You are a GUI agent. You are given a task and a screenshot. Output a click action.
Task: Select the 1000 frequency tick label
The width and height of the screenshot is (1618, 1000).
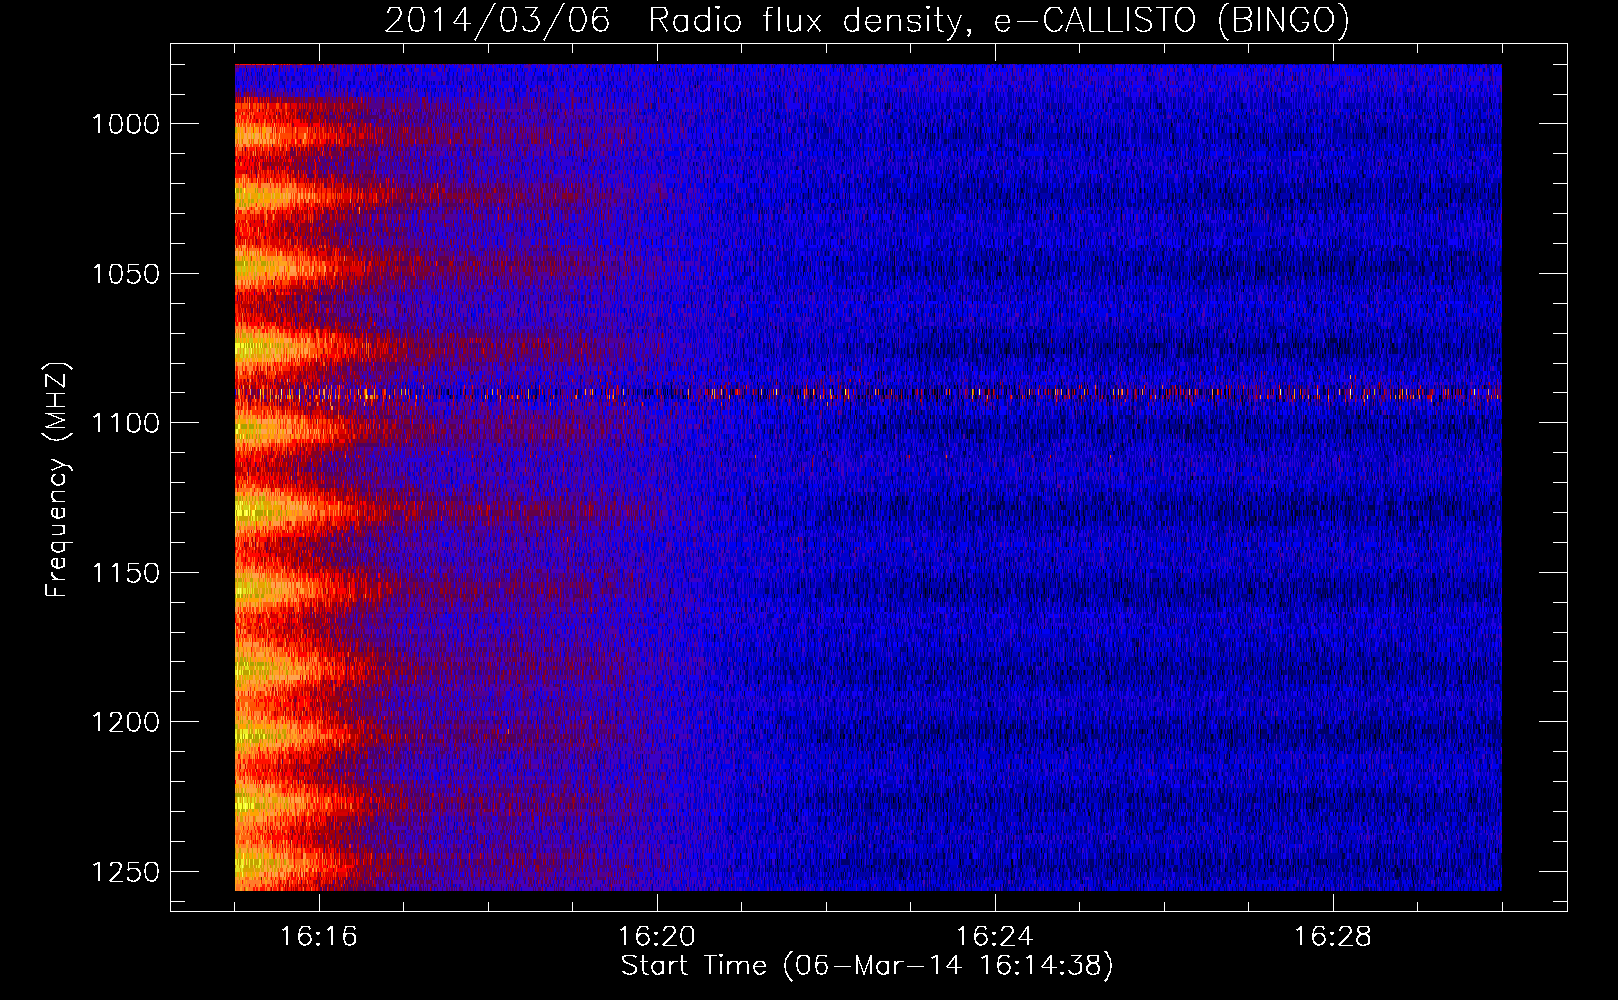126,124
